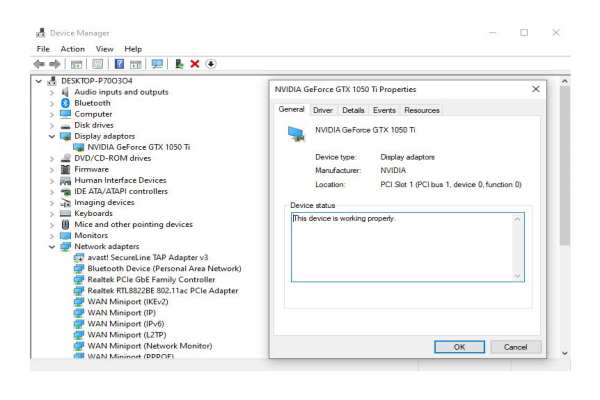Click the Computer category icon

65,114
